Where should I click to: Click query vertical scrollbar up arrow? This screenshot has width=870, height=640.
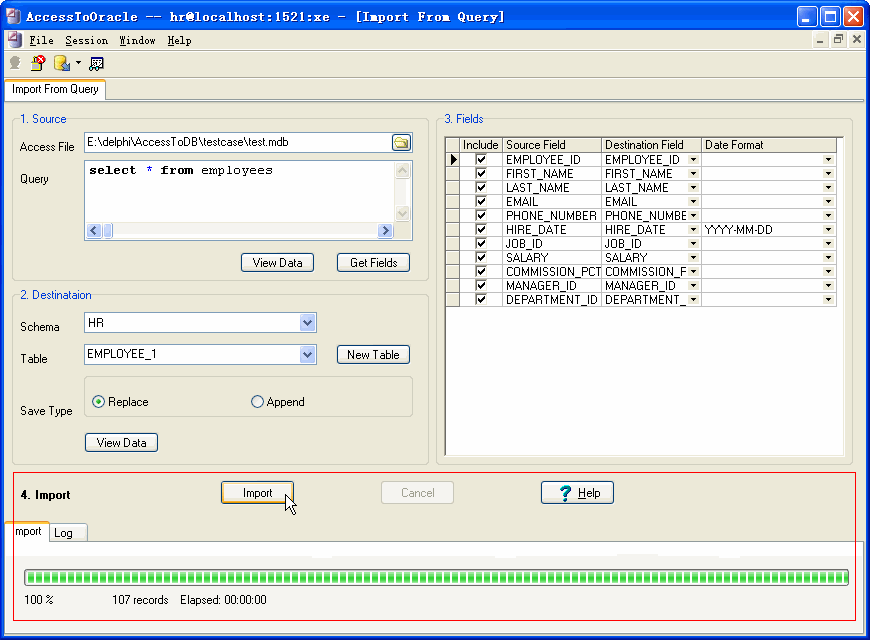[403, 170]
